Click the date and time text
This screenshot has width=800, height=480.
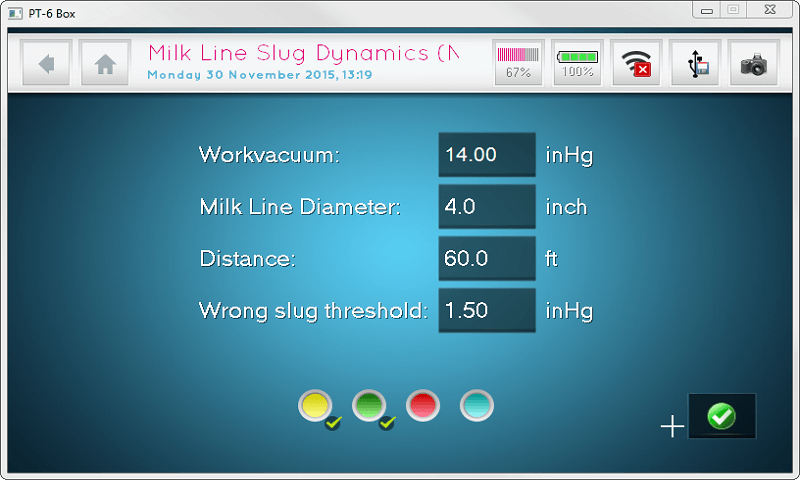click(259, 75)
